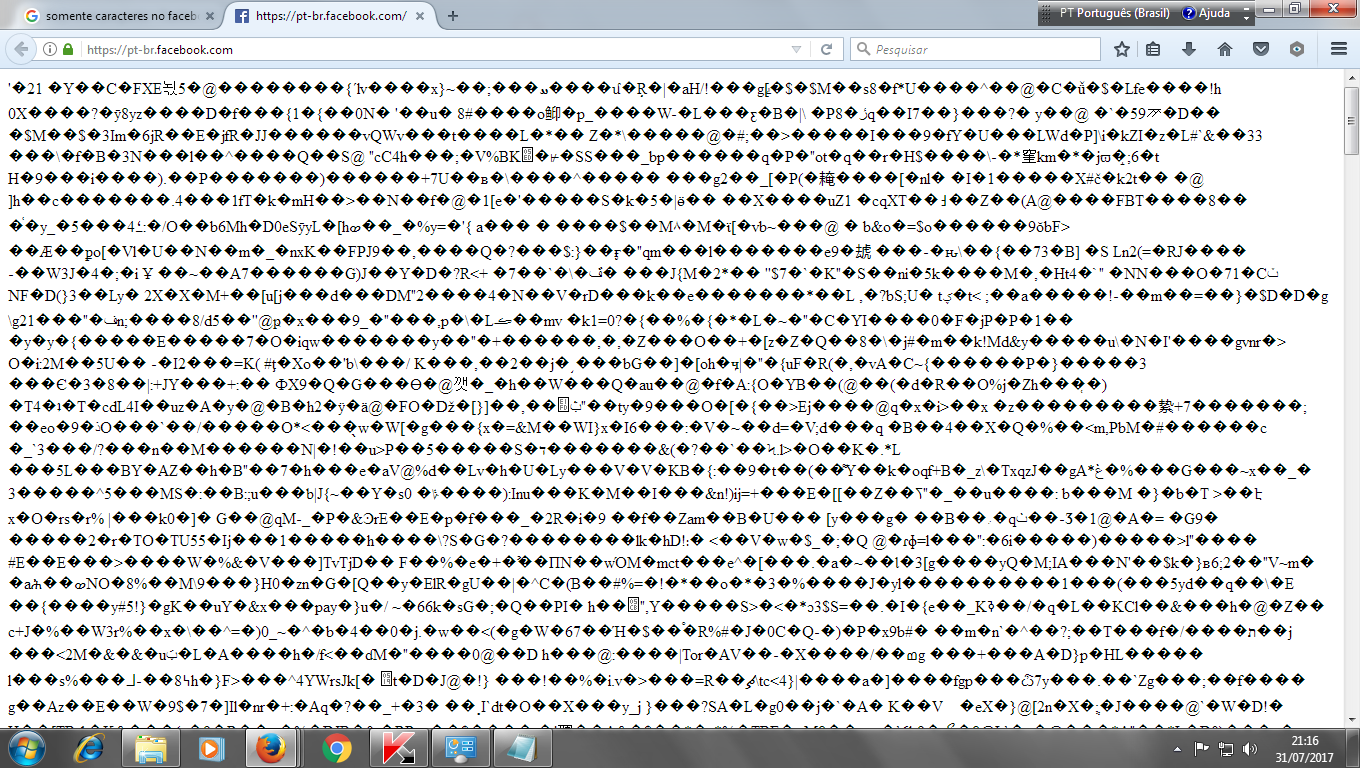Open Windows Explorer folder in taskbar
This screenshot has height=768, width=1360.
point(151,748)
